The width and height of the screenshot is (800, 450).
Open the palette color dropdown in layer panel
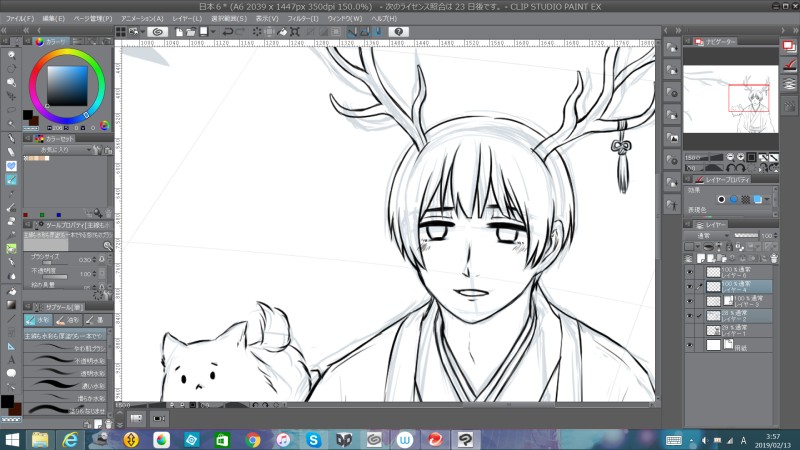point(697,247)
